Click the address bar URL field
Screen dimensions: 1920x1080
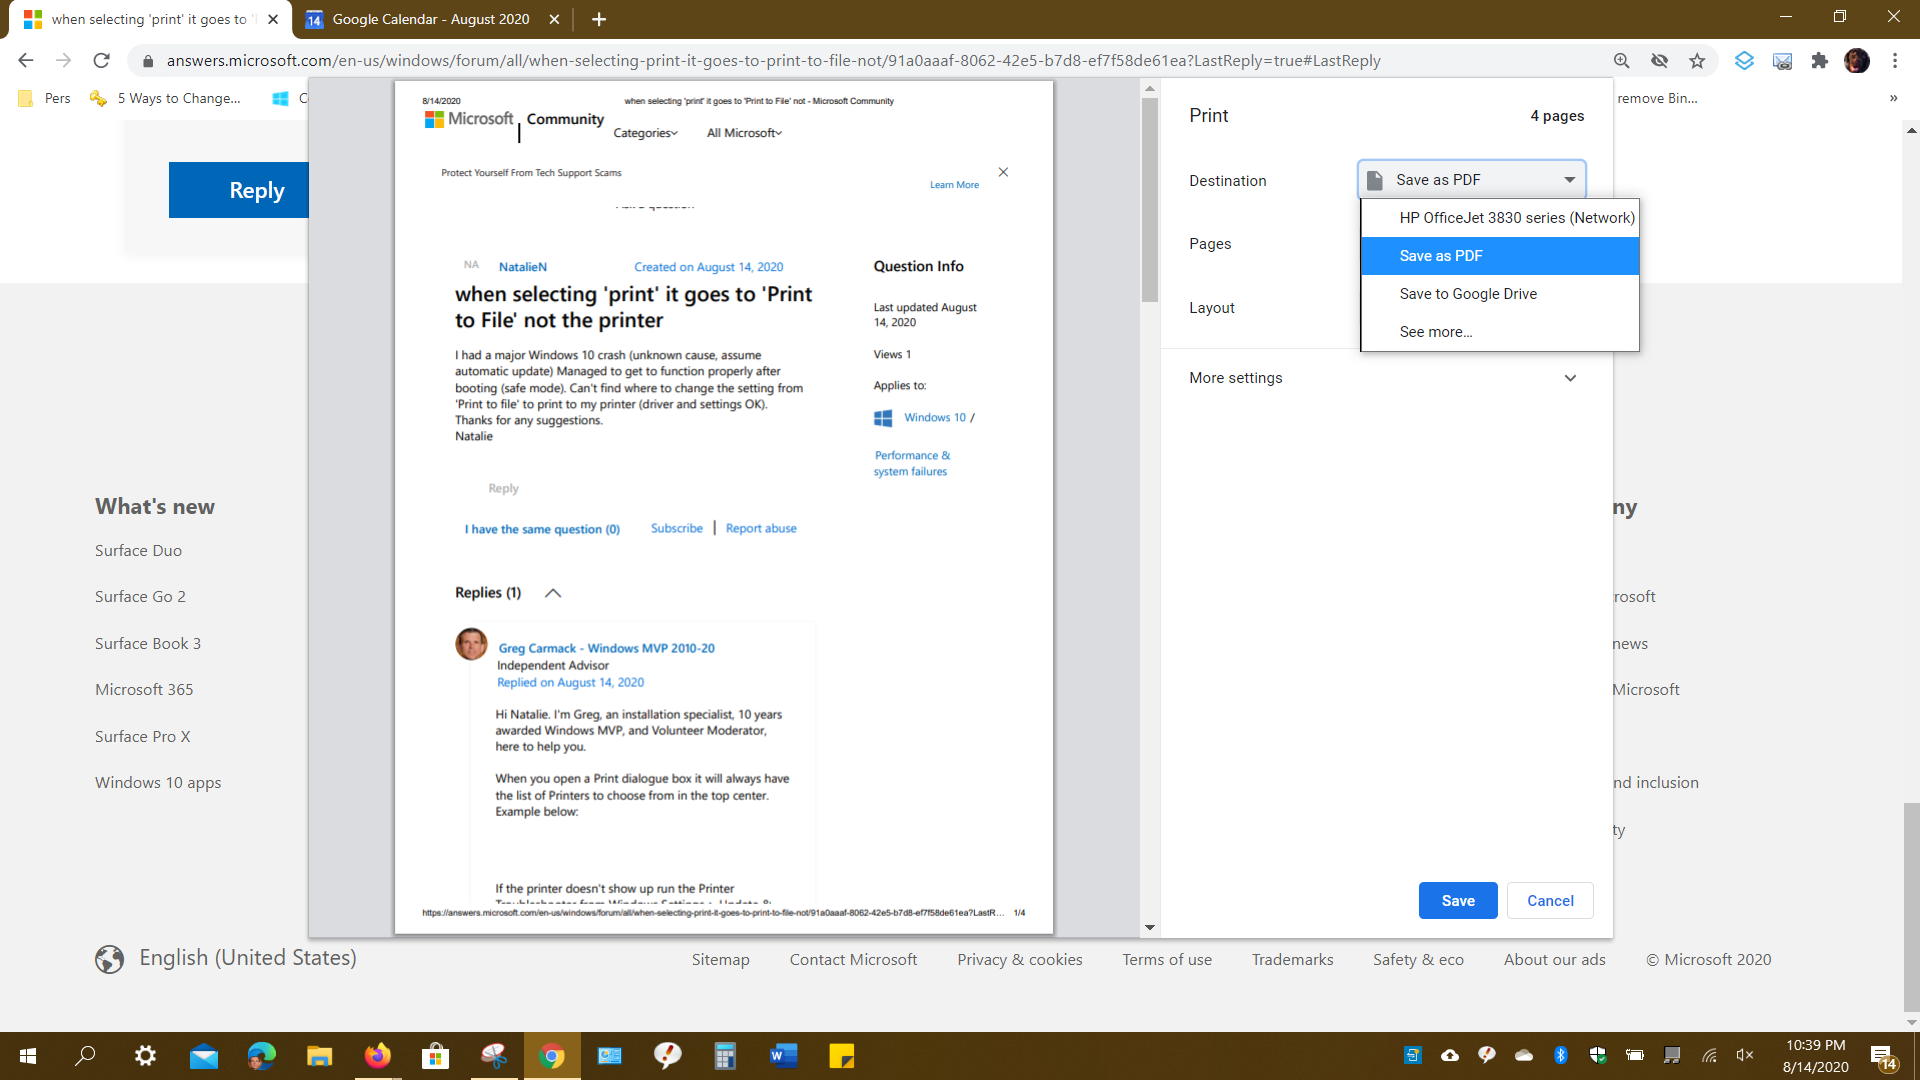tap(772, 61)
